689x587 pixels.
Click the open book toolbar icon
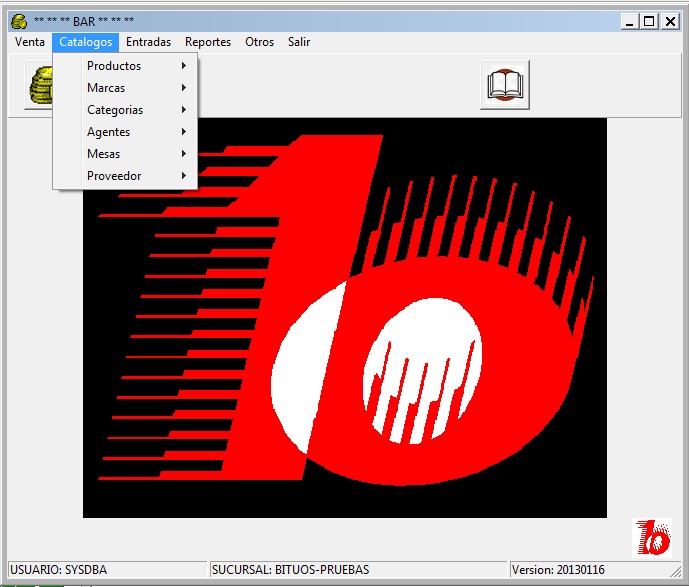[x=505, y=85]
